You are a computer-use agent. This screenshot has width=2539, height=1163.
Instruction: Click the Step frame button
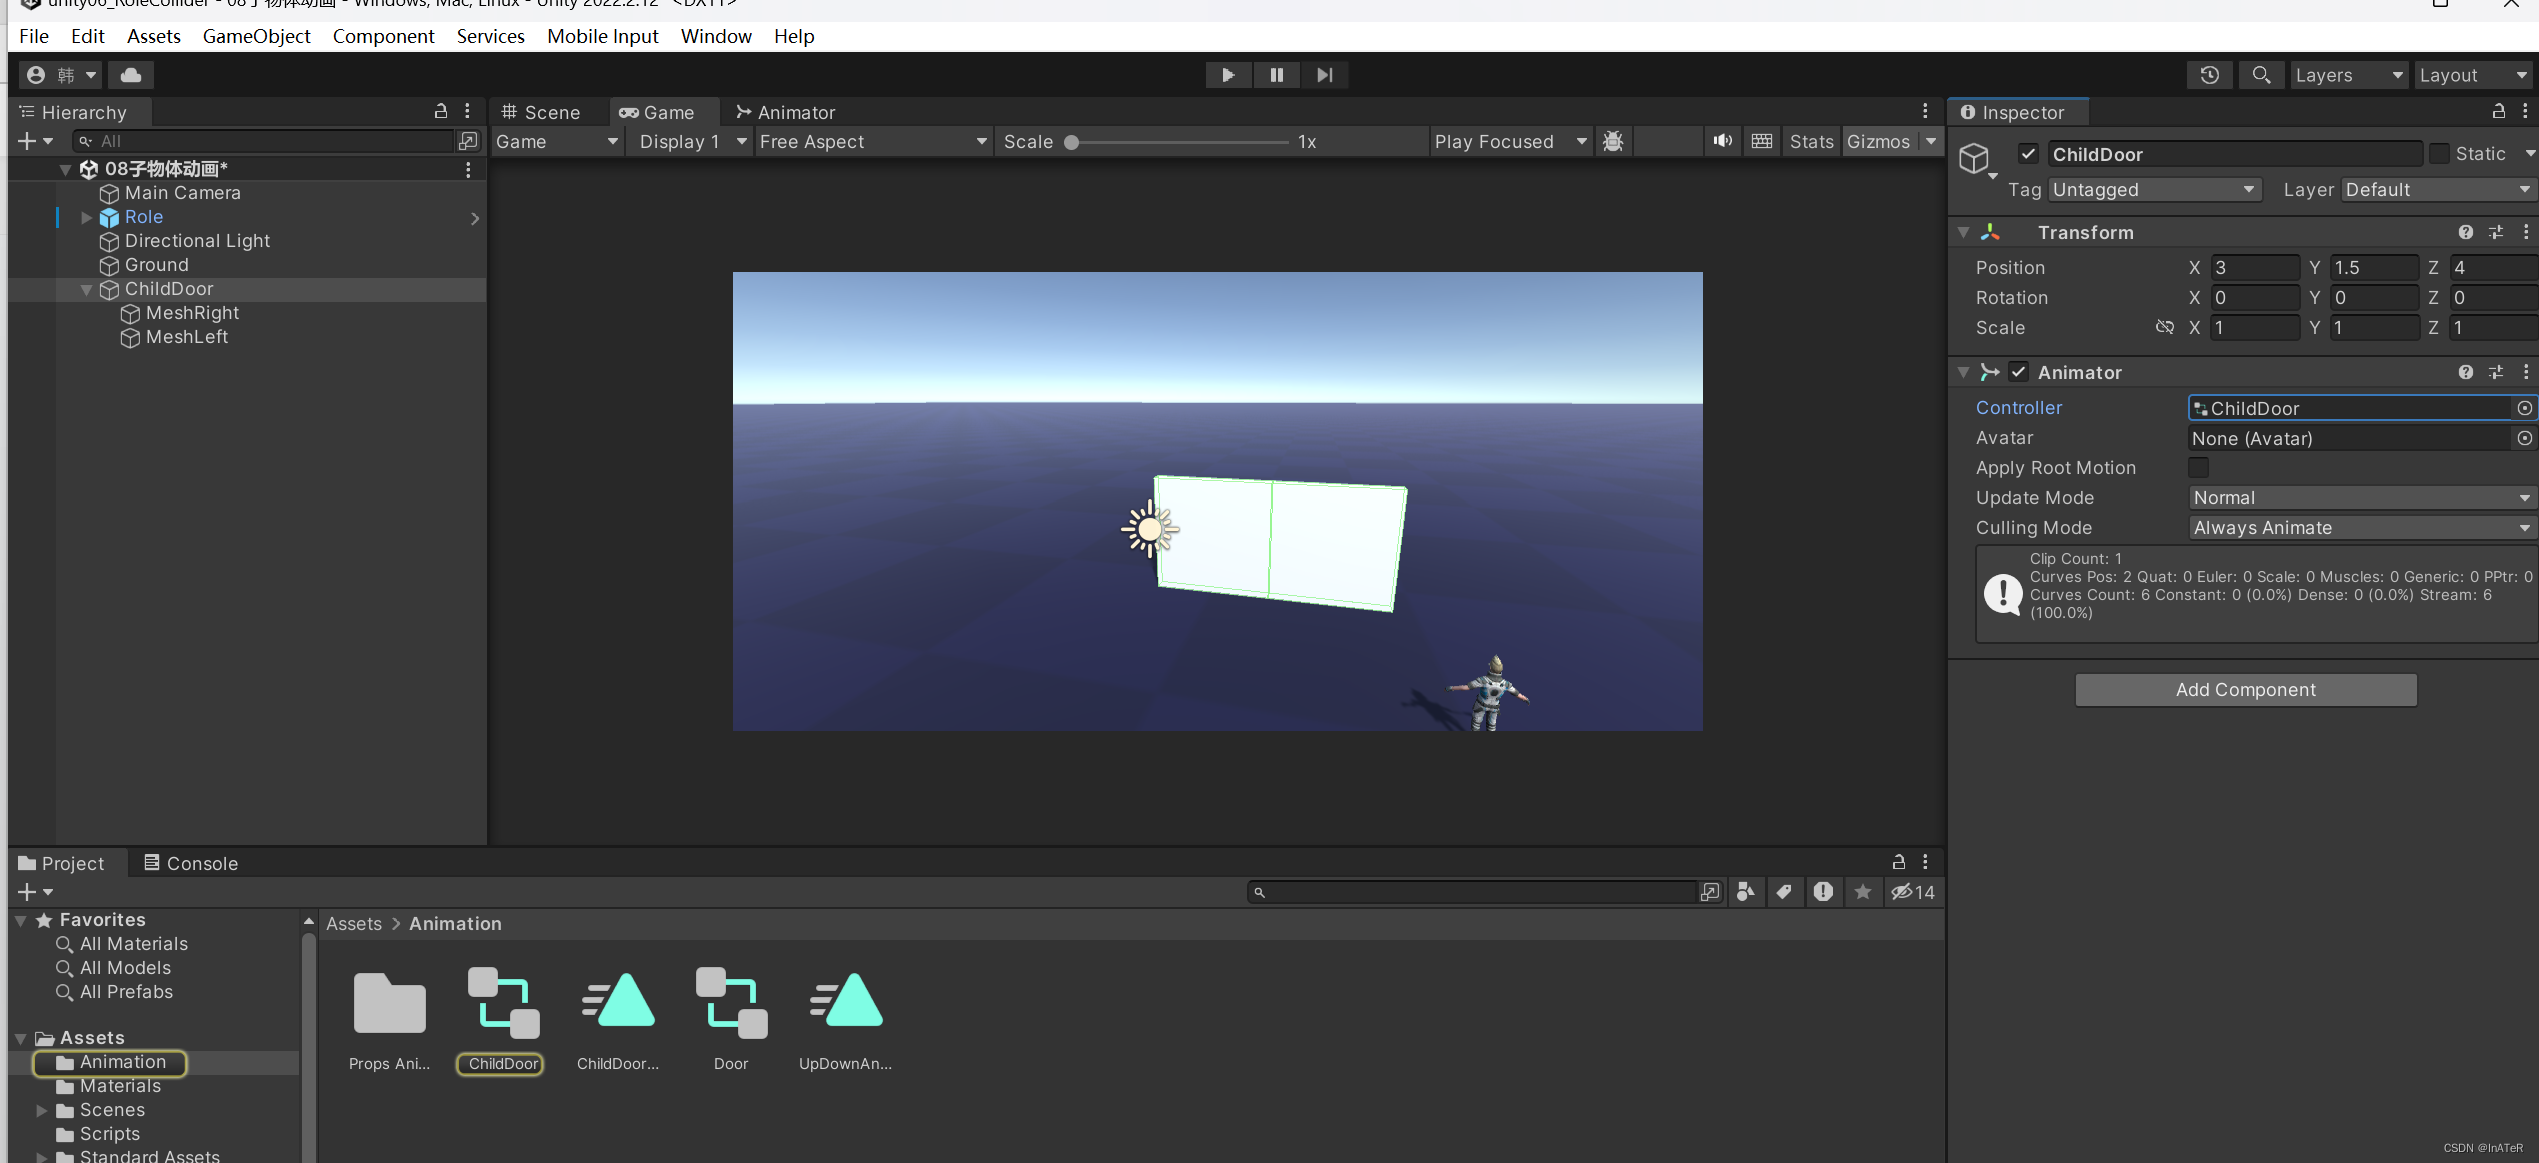(1324, 75)
